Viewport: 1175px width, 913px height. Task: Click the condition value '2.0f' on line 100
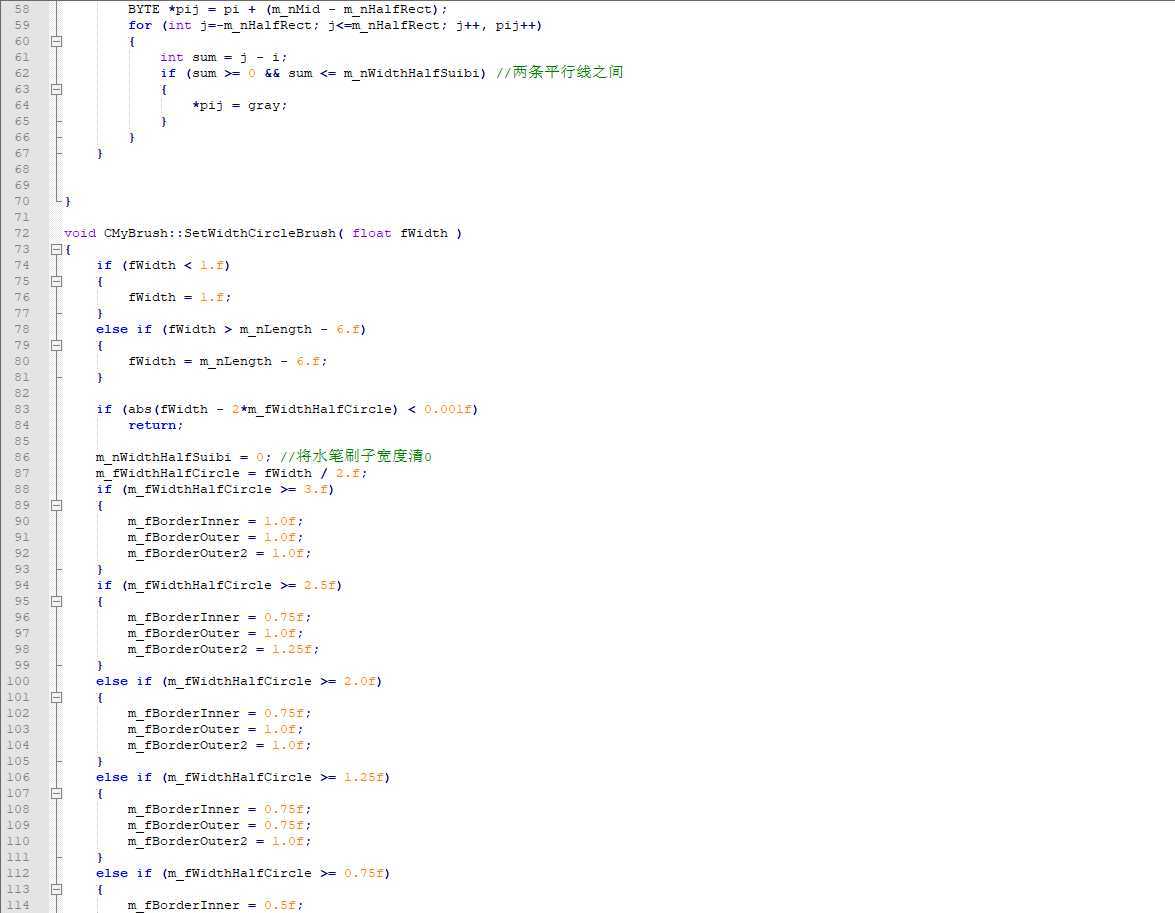click(x=360, y=681)
